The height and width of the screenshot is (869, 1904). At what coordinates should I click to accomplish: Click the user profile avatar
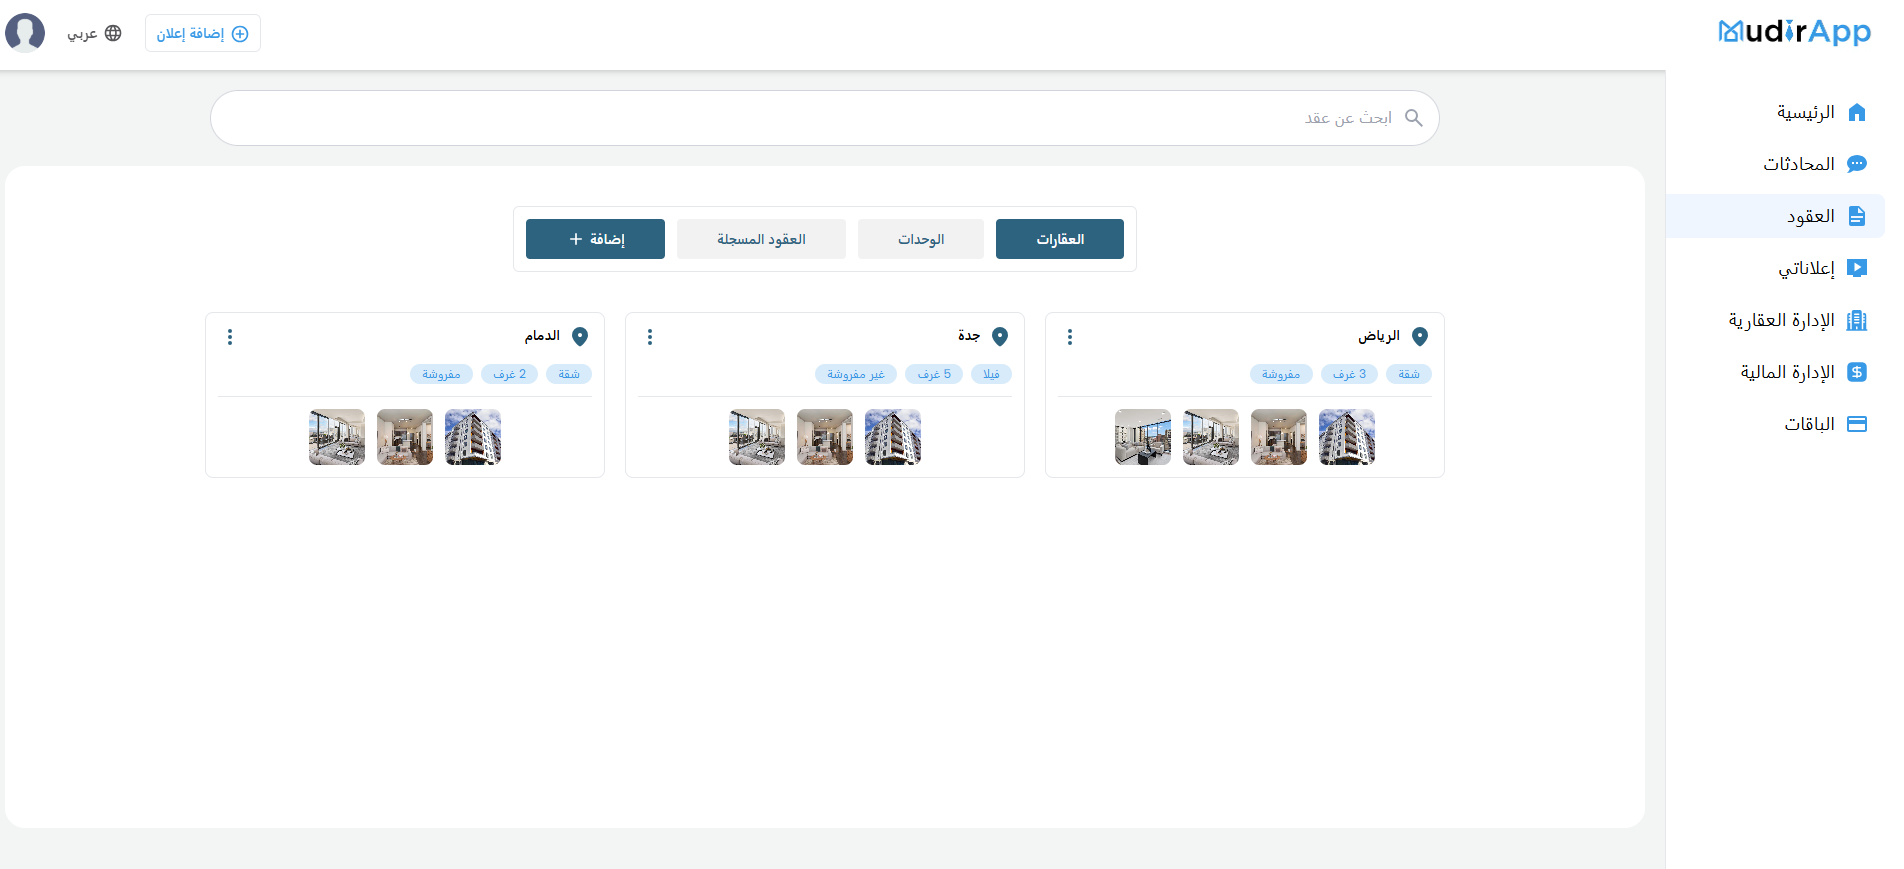point(25,33)
